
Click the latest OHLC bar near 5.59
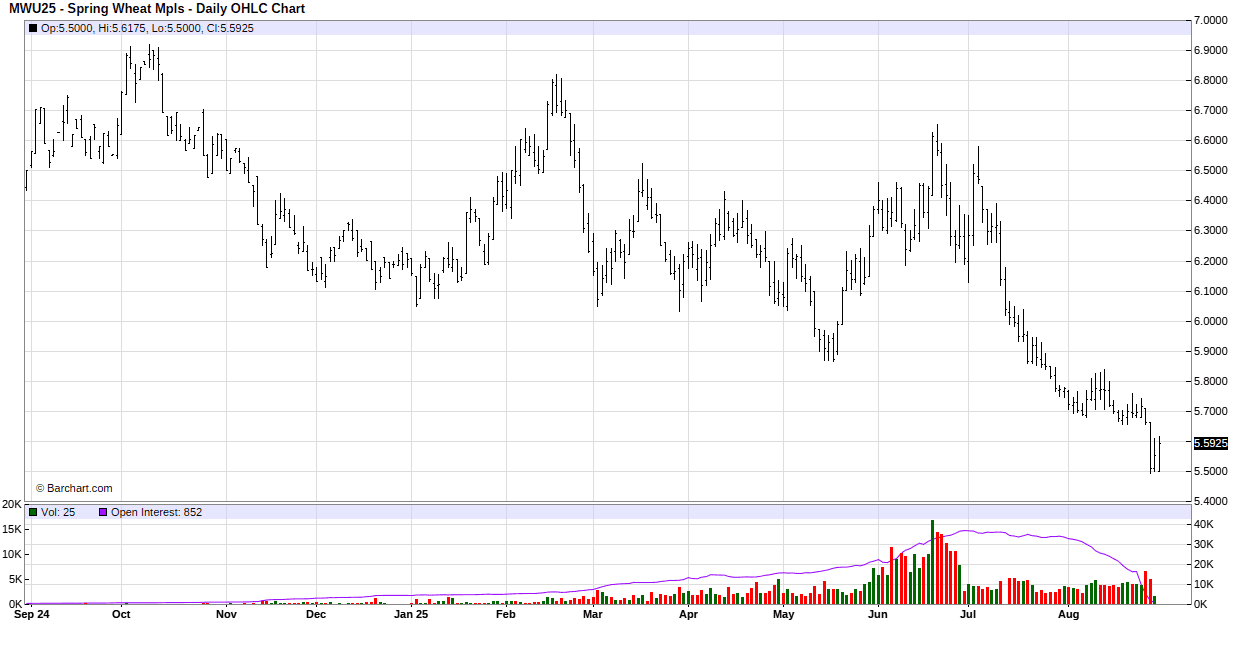coord(1158,454)
